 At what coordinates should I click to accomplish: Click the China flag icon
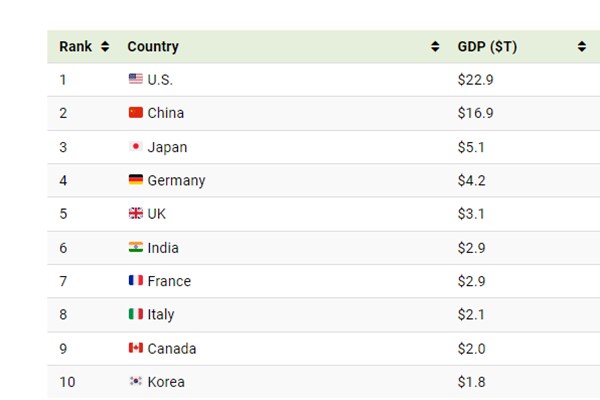tap(135, 113)
